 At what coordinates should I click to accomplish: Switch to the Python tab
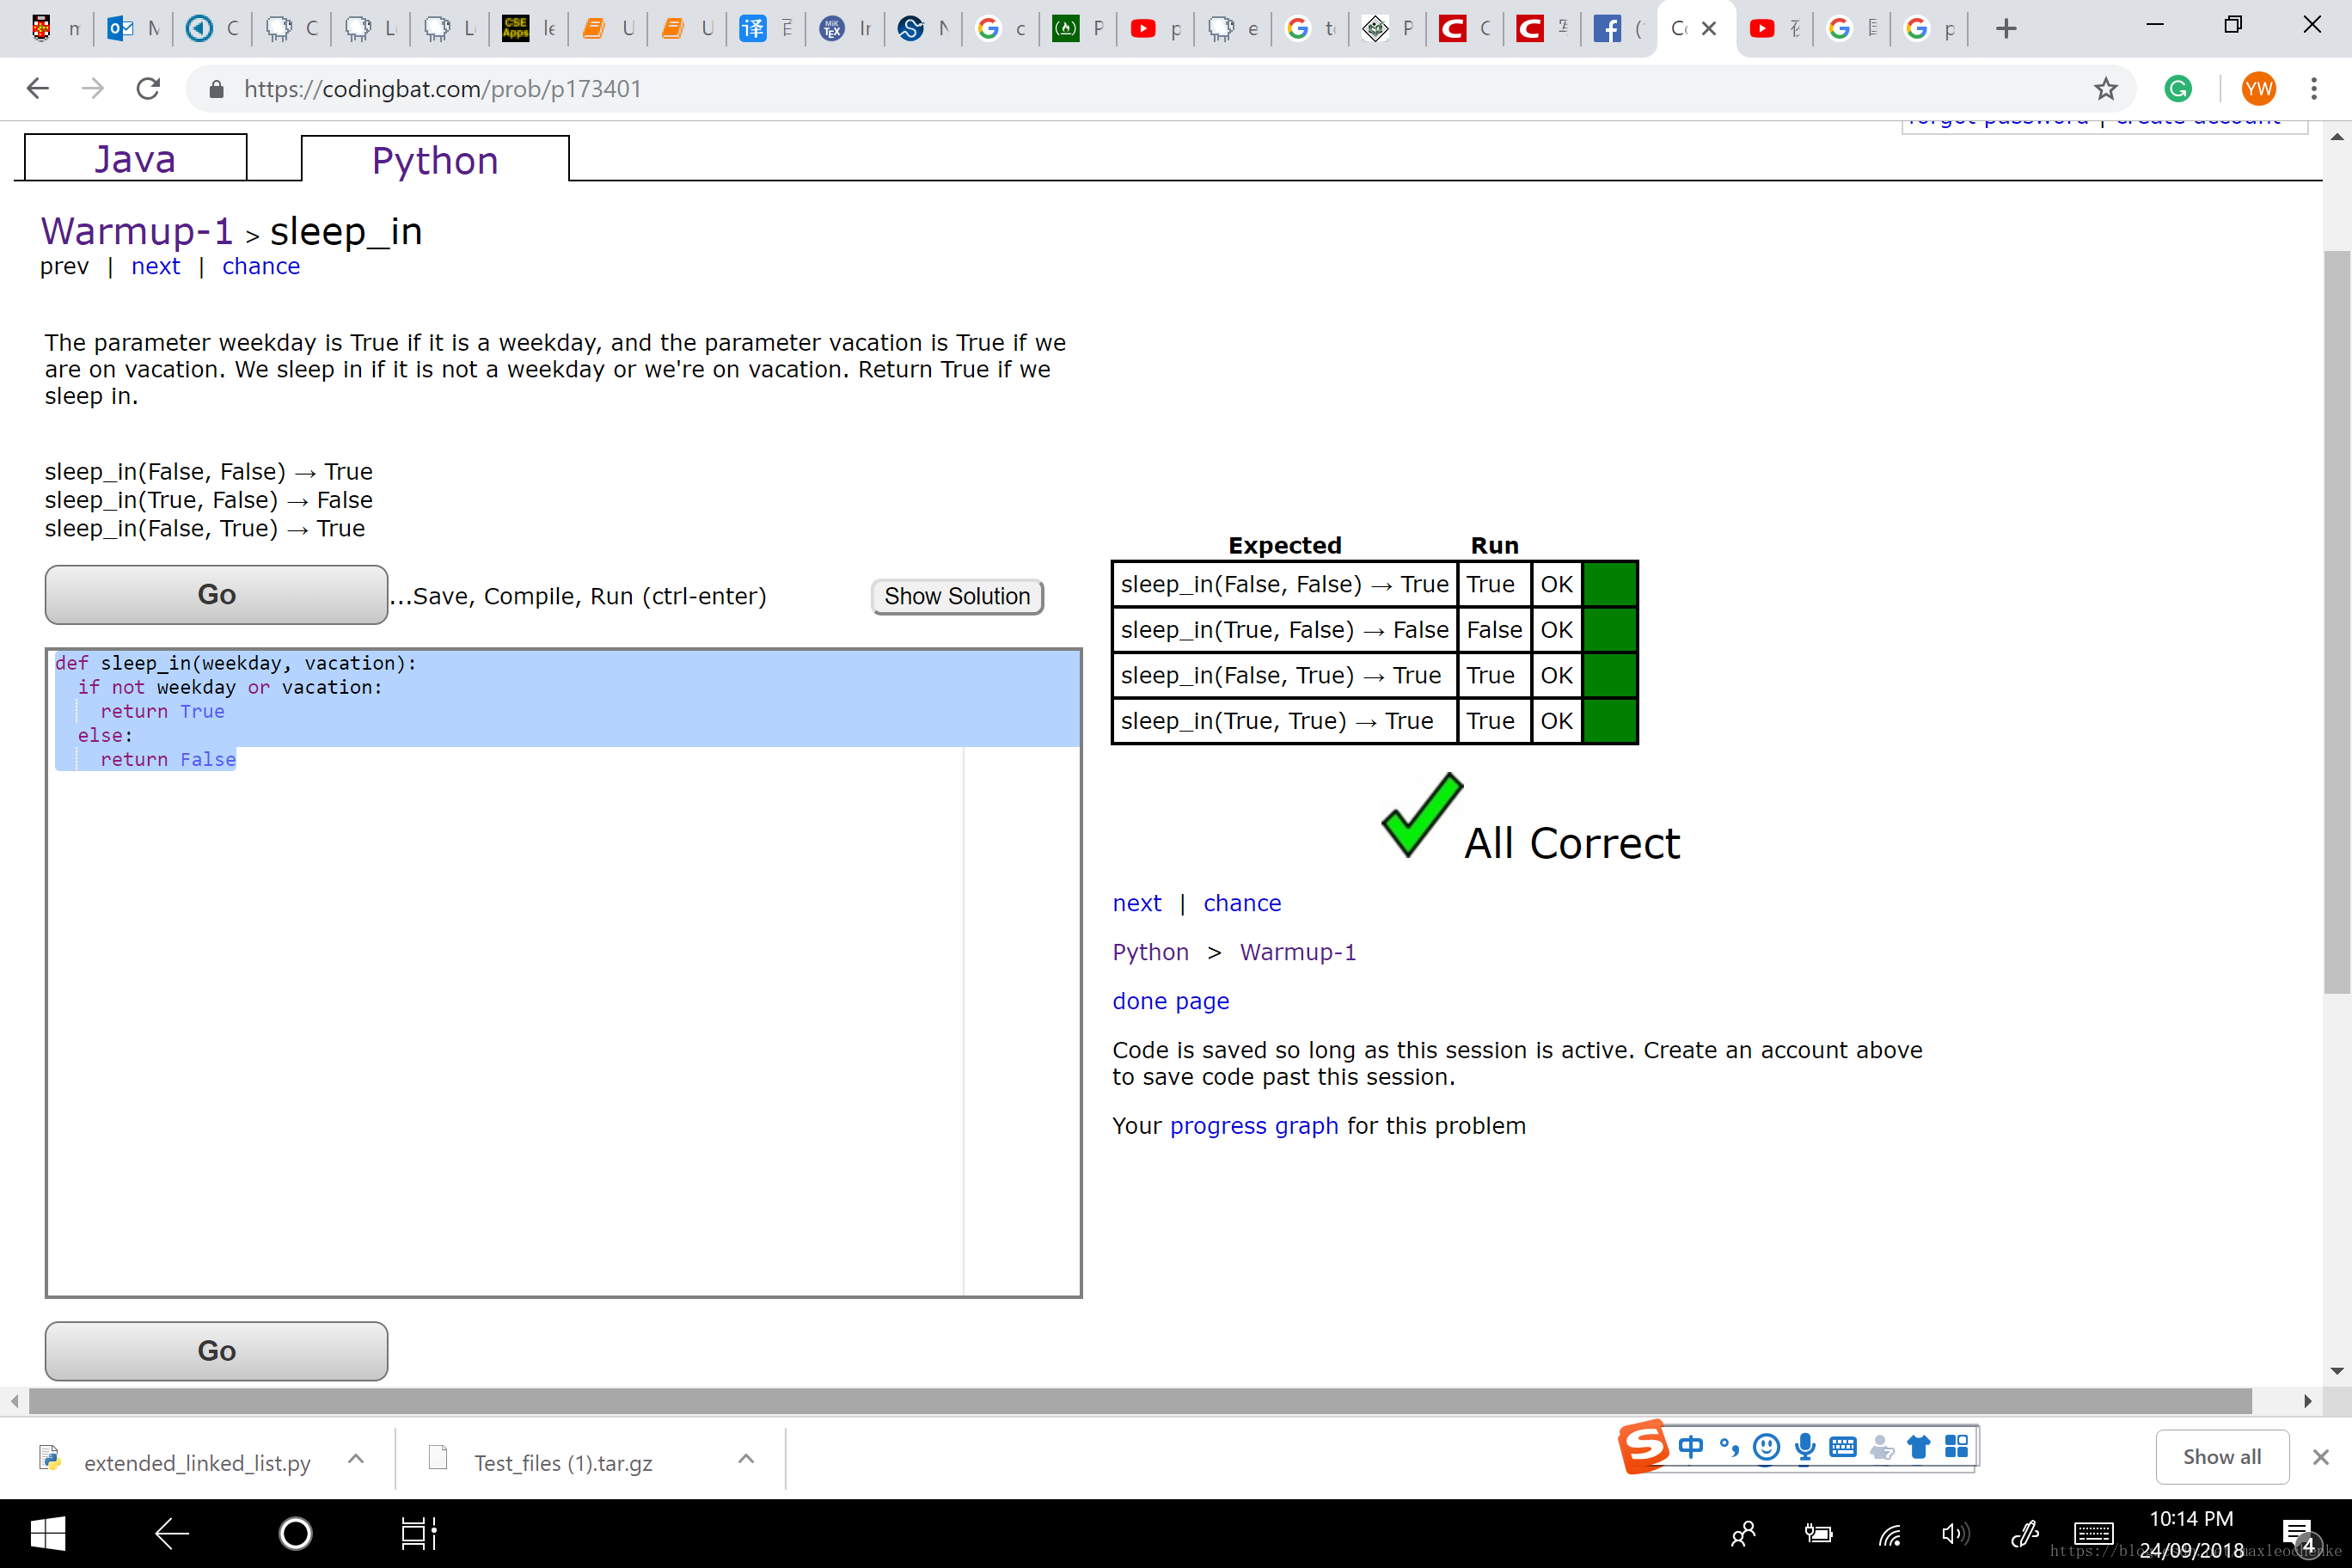(434, 161)
